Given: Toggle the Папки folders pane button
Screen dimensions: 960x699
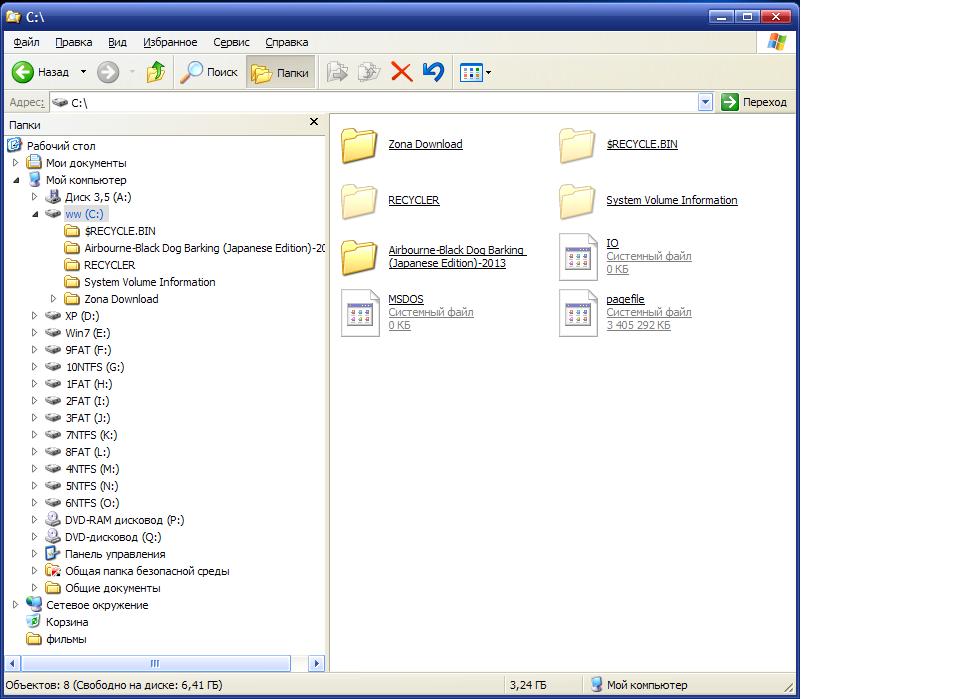Looking at the screenshot, I should pyautogui.click(x=280, y=72).
